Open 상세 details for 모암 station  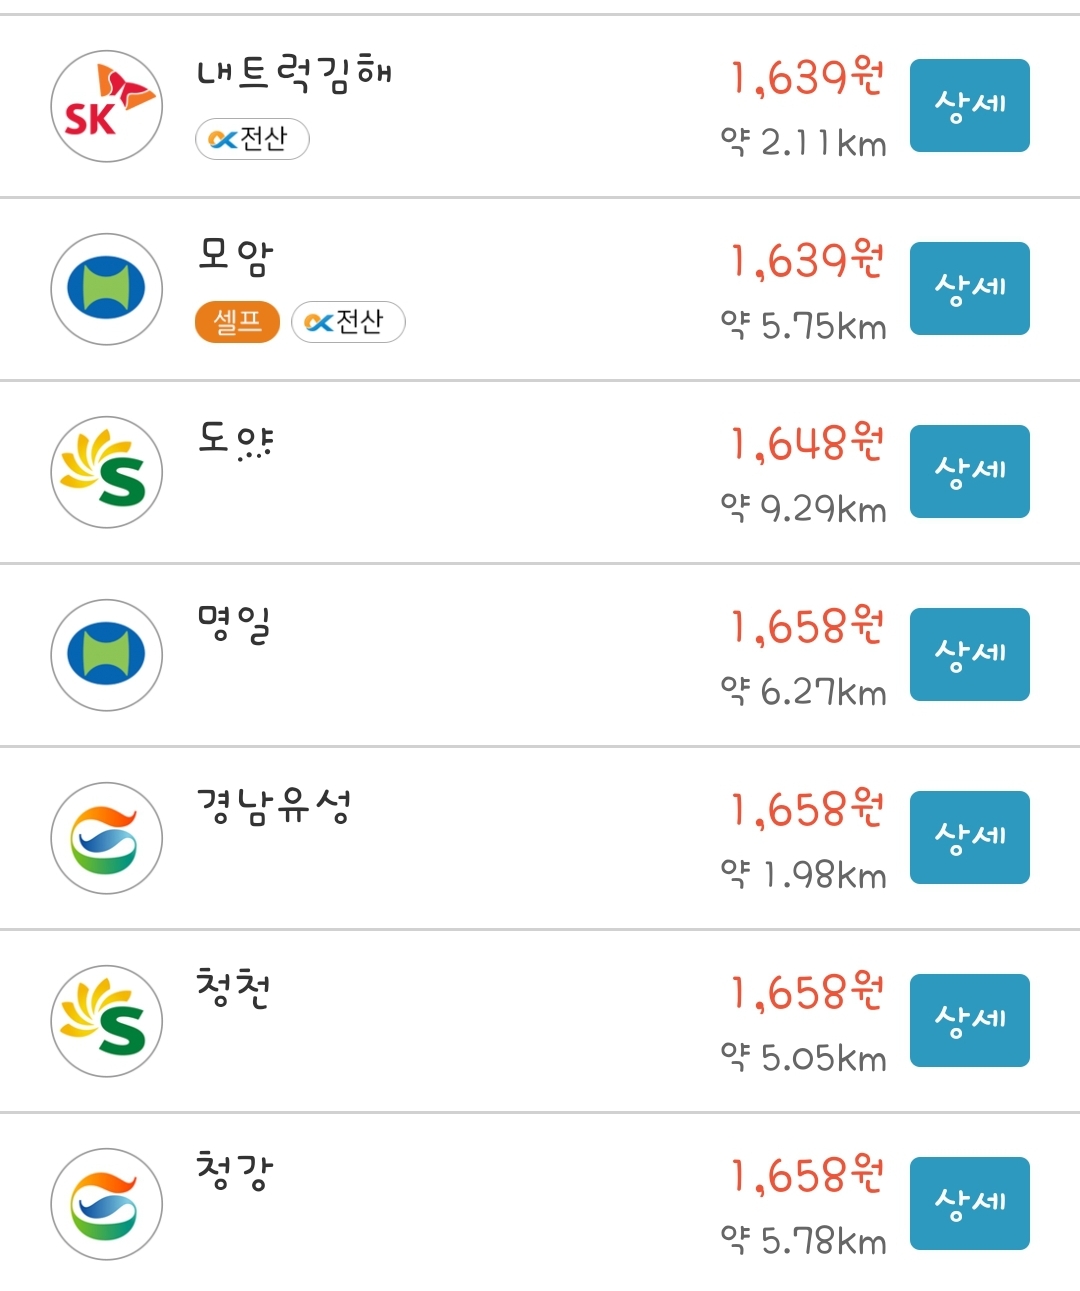[970, 288]
